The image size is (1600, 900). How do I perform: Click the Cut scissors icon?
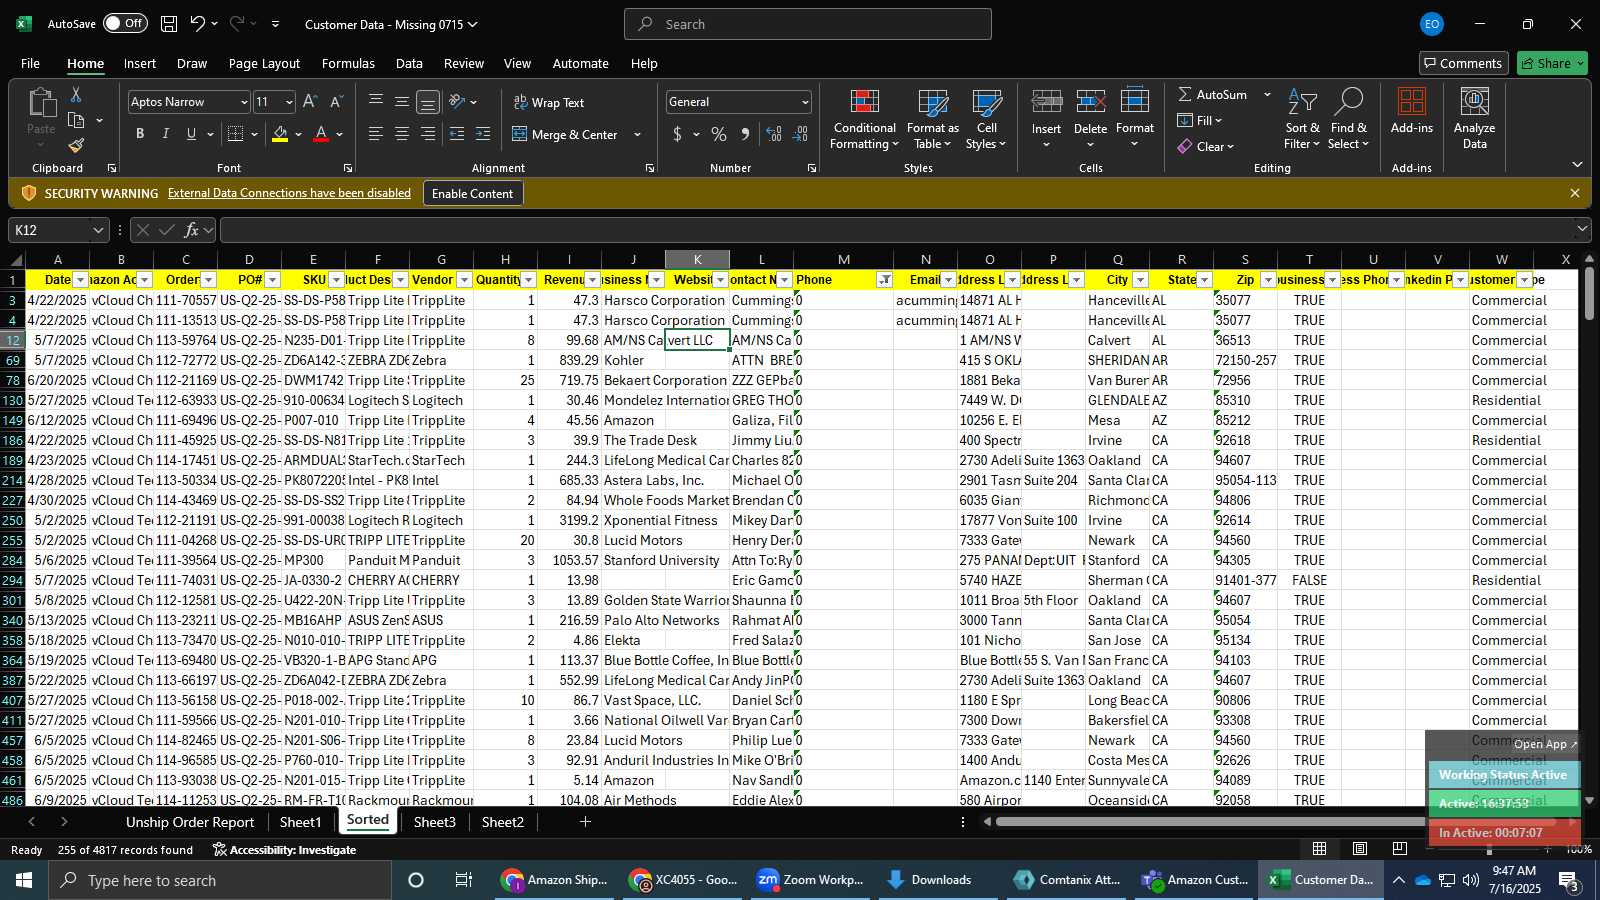76,95
